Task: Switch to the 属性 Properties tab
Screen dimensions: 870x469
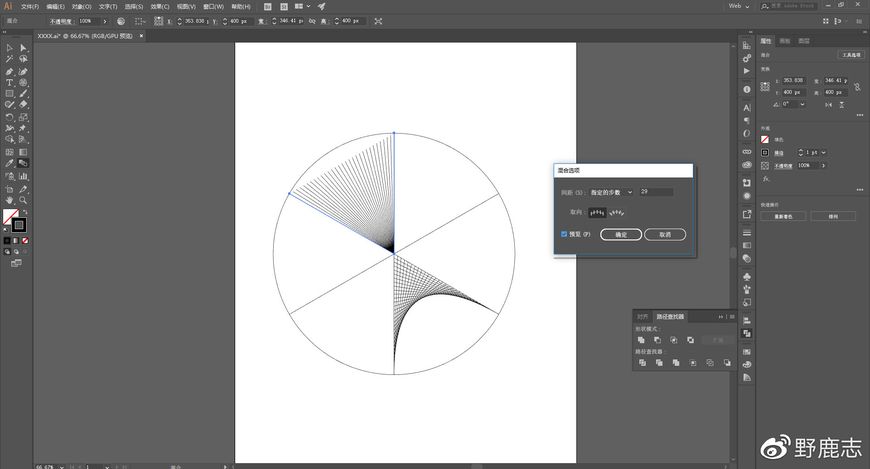Action: coord(766,41)
